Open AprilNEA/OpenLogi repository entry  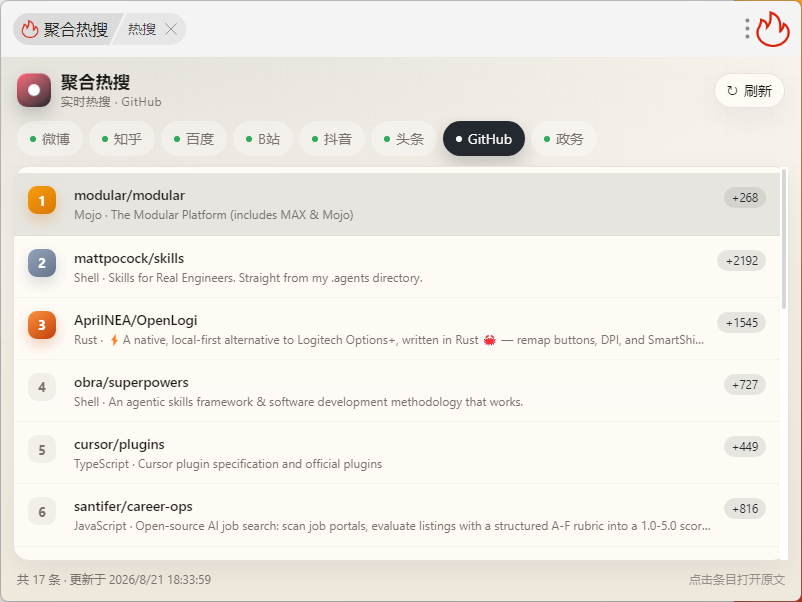[397, 328]
